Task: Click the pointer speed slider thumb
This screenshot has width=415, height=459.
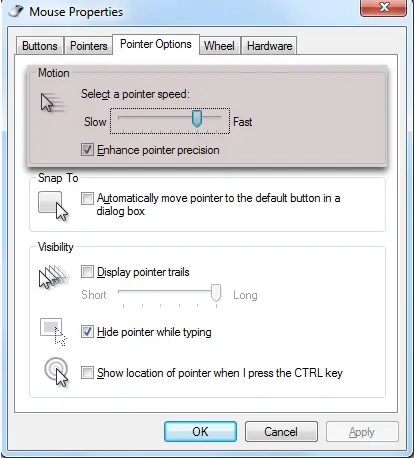Action: tap(197, 119)
